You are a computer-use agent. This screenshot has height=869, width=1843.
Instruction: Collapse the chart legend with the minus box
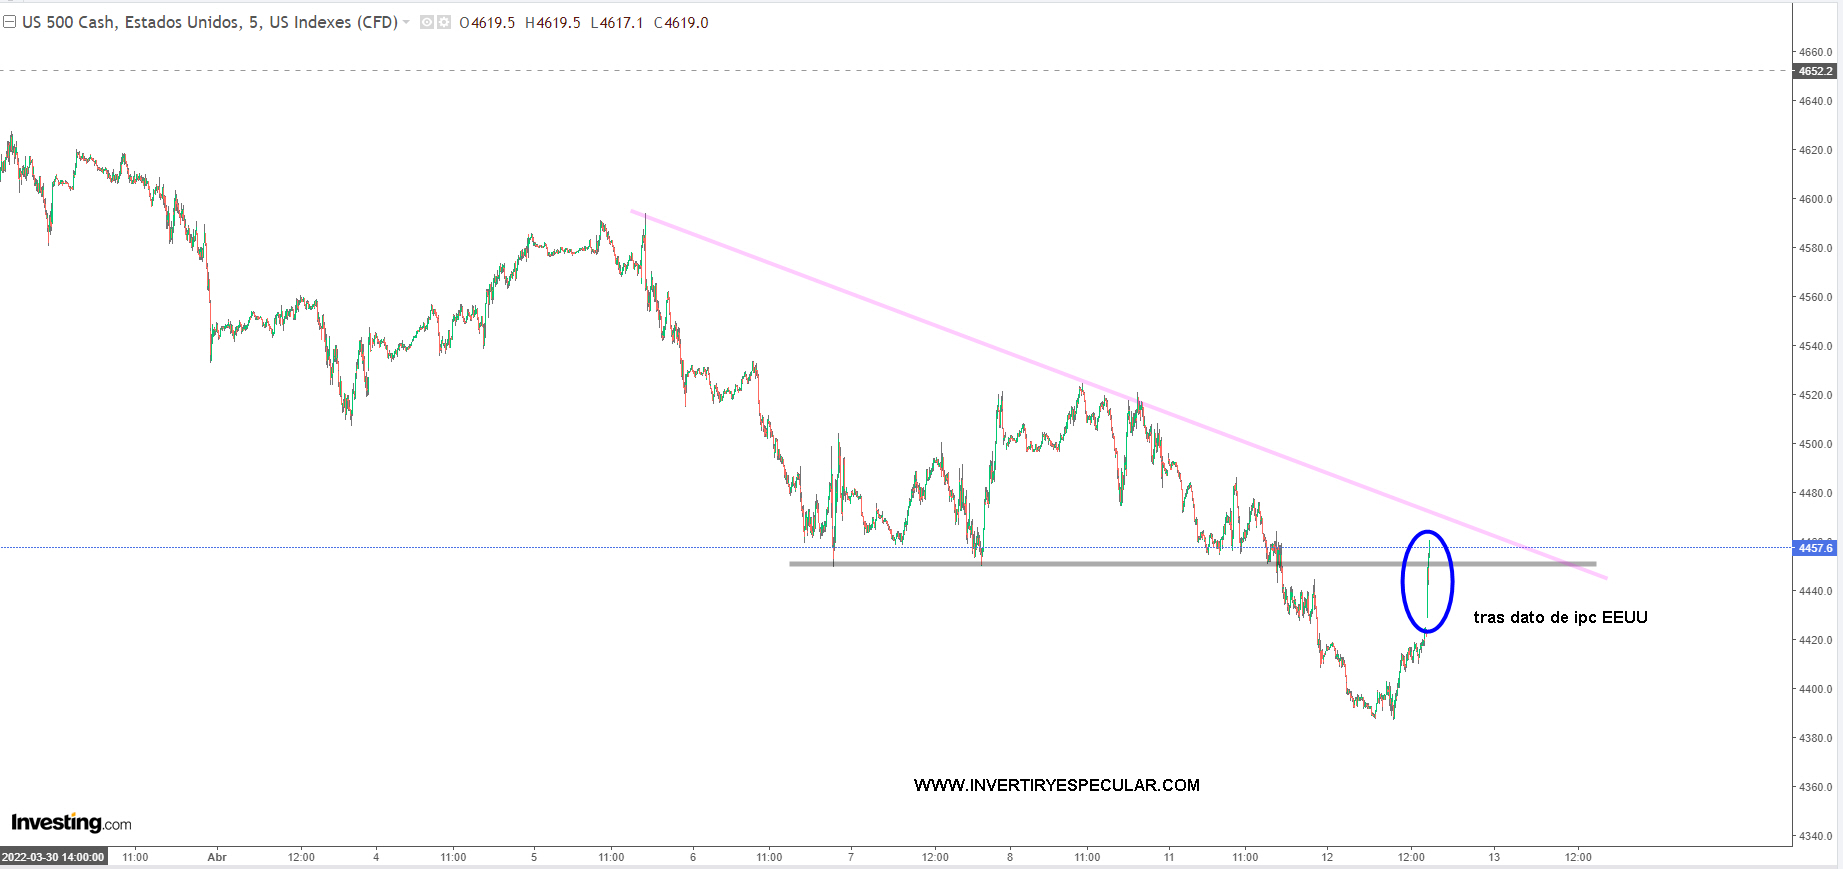pyautogui.click(x=9, y=22)
